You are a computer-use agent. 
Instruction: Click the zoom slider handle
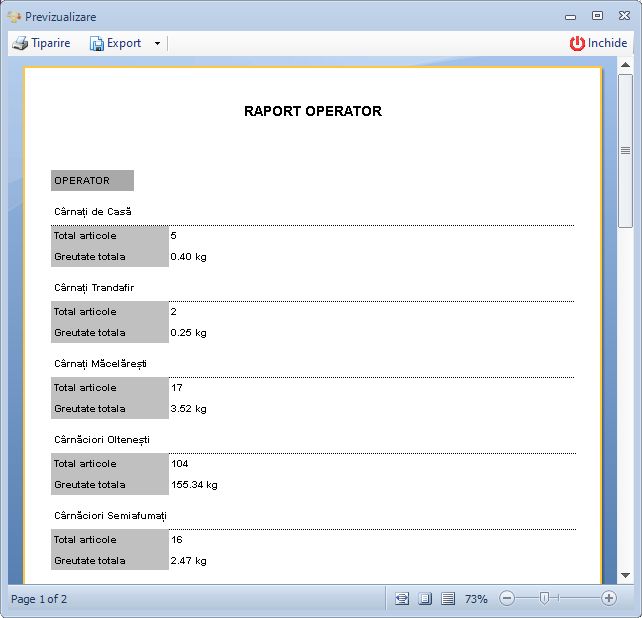pos(544,598)
